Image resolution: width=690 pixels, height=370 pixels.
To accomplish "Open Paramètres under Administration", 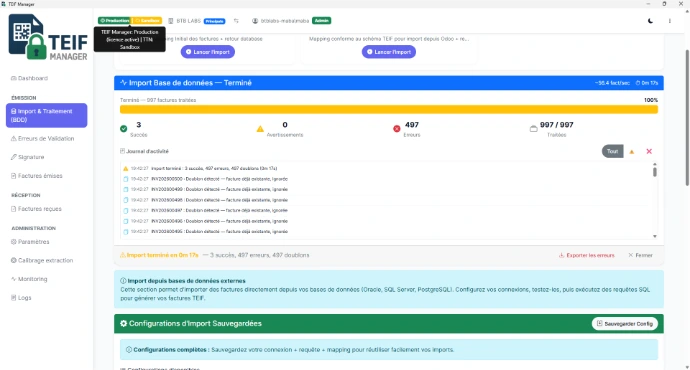I will 30,242.
